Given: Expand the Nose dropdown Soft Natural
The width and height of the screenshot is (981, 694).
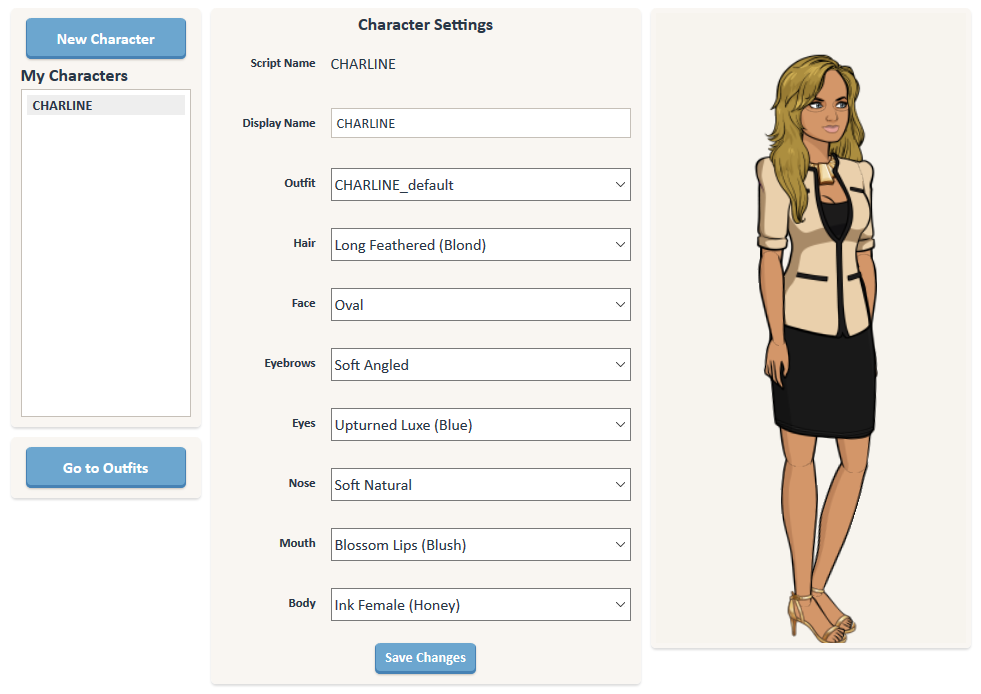Looking at the screenshot, I should [x=480, y=485].
